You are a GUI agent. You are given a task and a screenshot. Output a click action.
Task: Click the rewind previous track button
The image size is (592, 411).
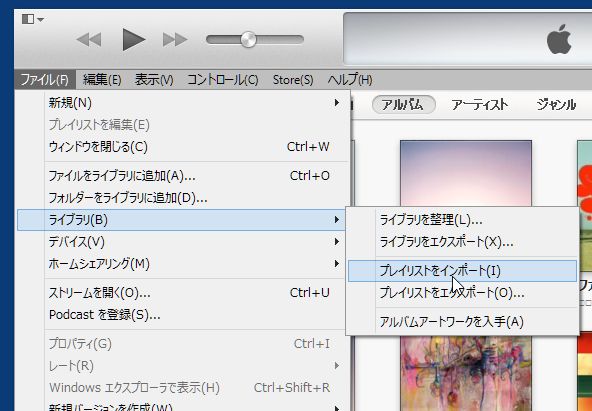pyautogui.click(x=89, y=40)
